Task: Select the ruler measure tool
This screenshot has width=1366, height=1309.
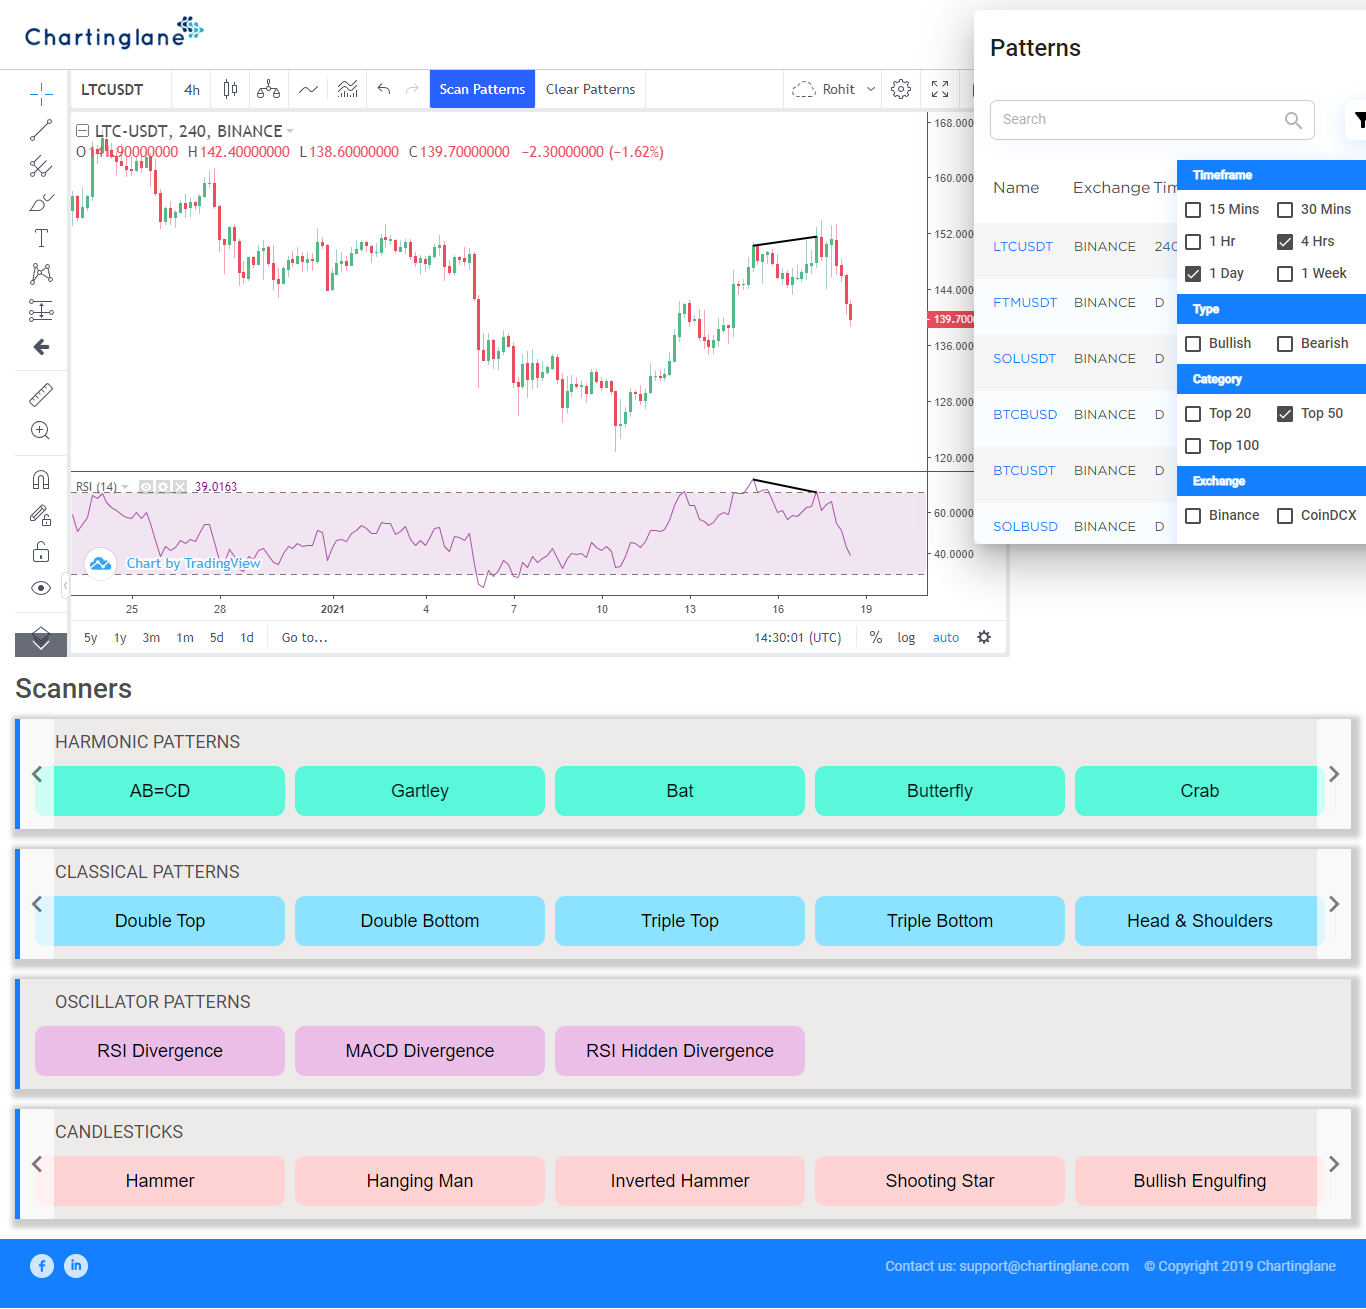Action: (41, 395)
